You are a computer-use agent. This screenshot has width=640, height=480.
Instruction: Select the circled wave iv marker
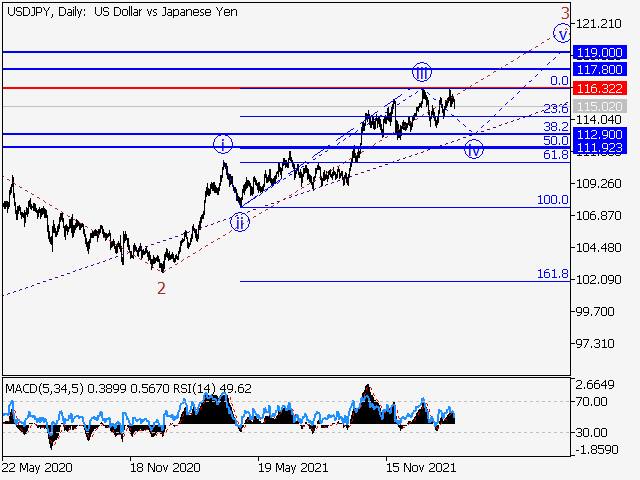click(x=474, y=149)
